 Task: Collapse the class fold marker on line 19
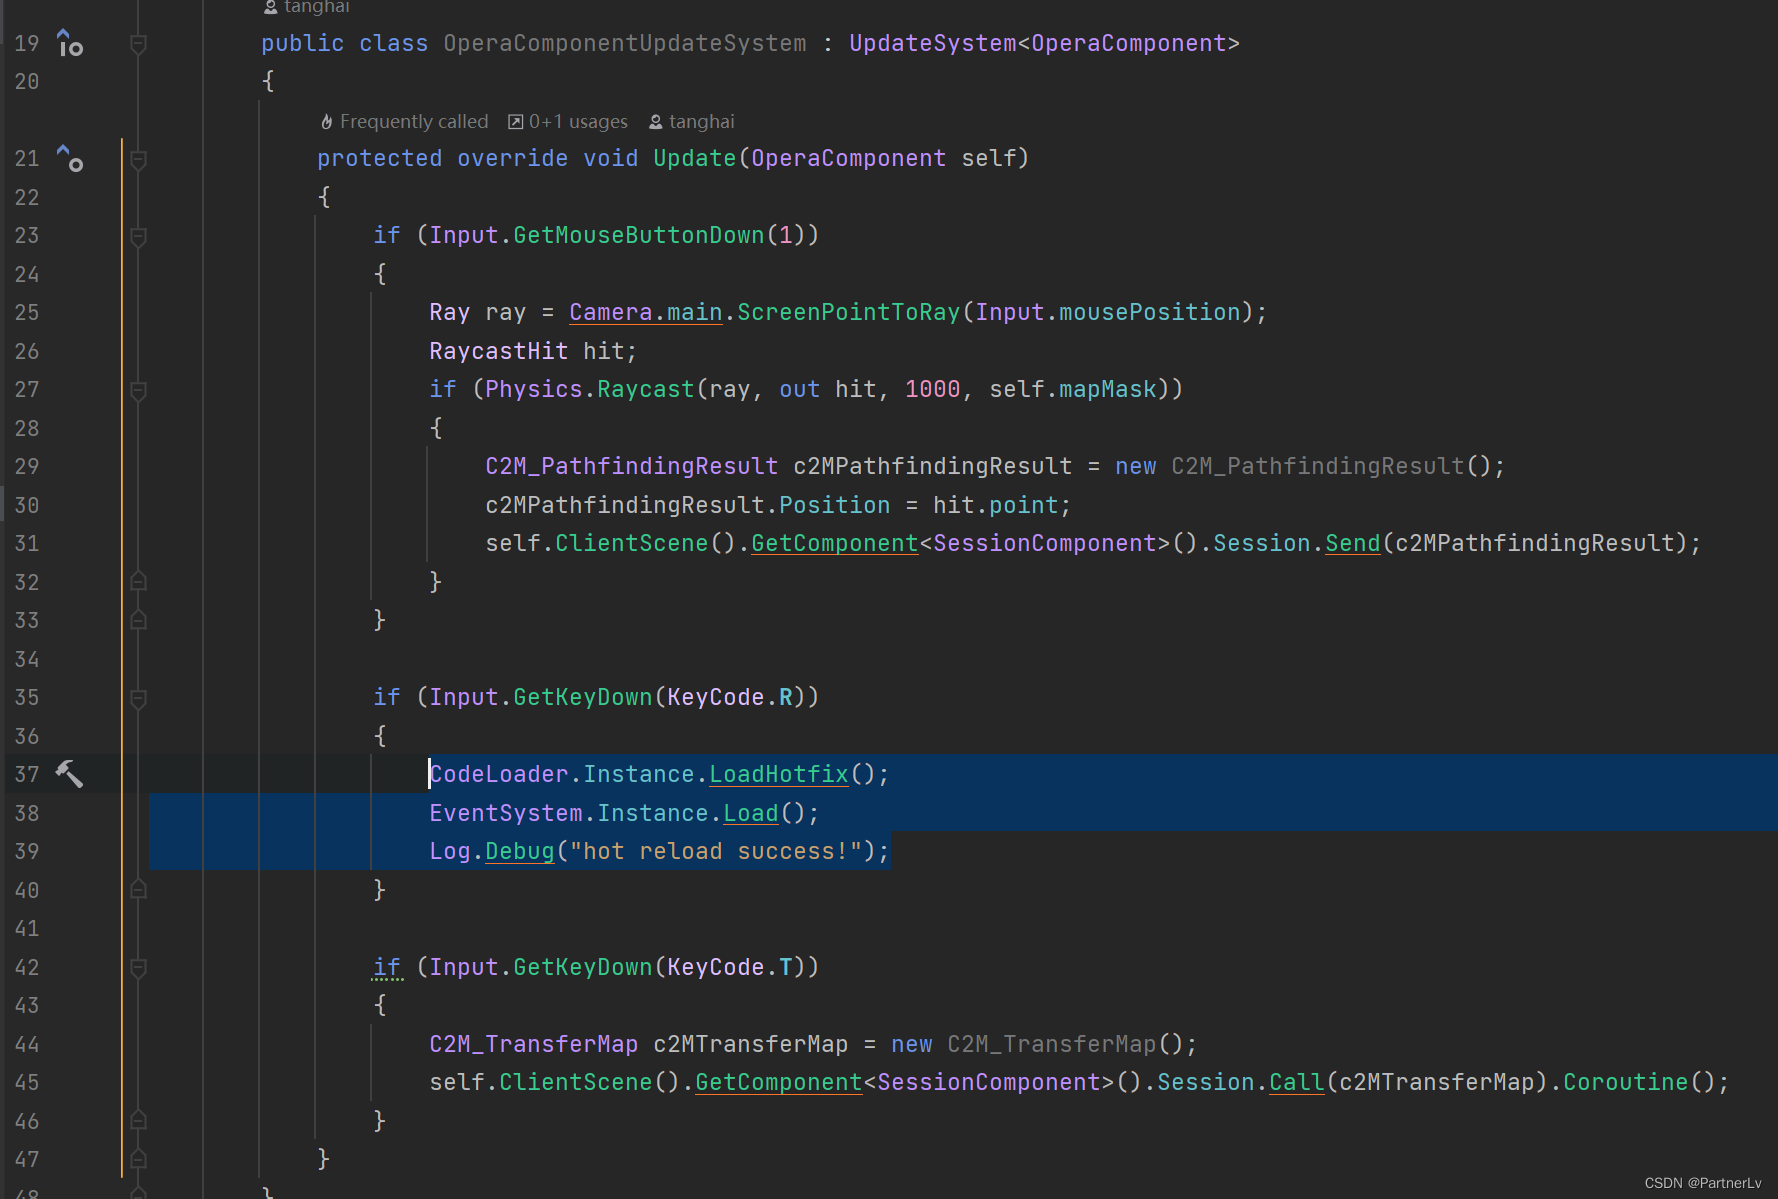(x=139, y=44)
